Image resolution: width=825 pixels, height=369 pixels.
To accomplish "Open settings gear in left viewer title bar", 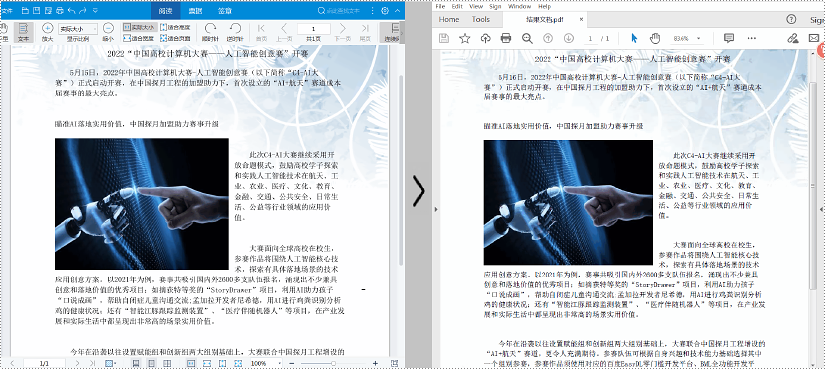I will pos(385,11).
